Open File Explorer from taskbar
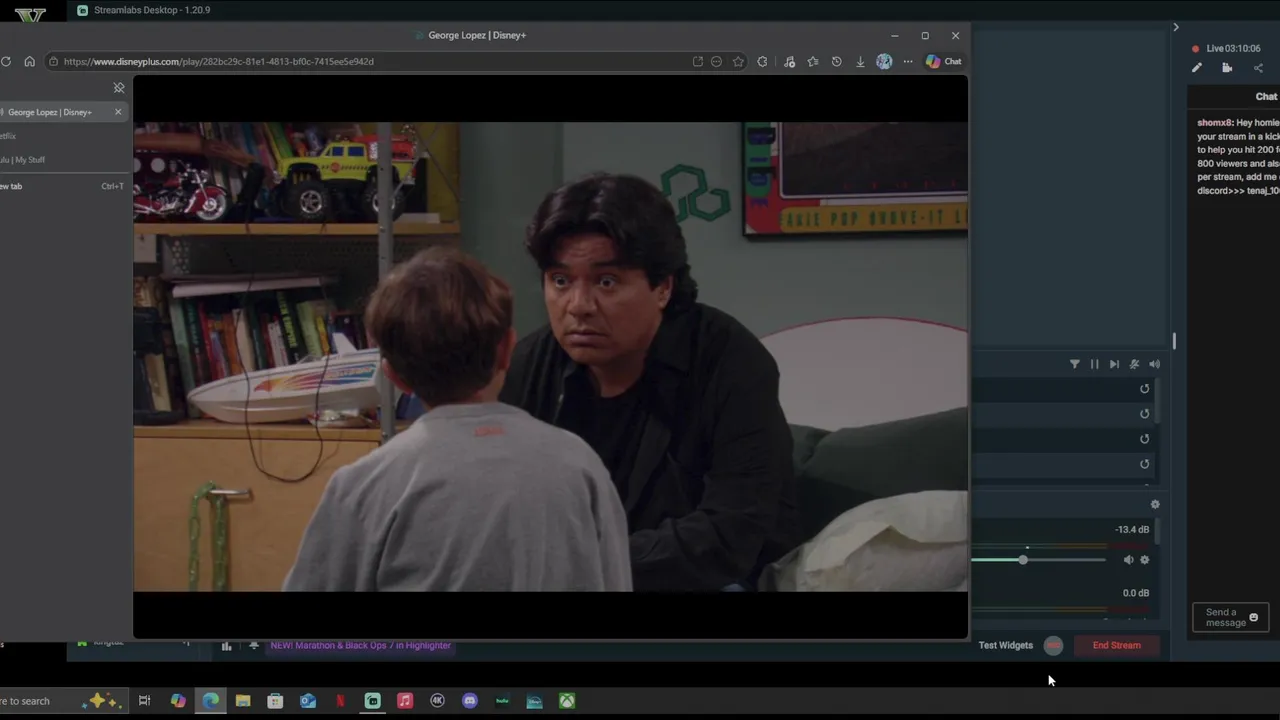The height and width of the screenshot is (720, 1280). pos(243,701)
